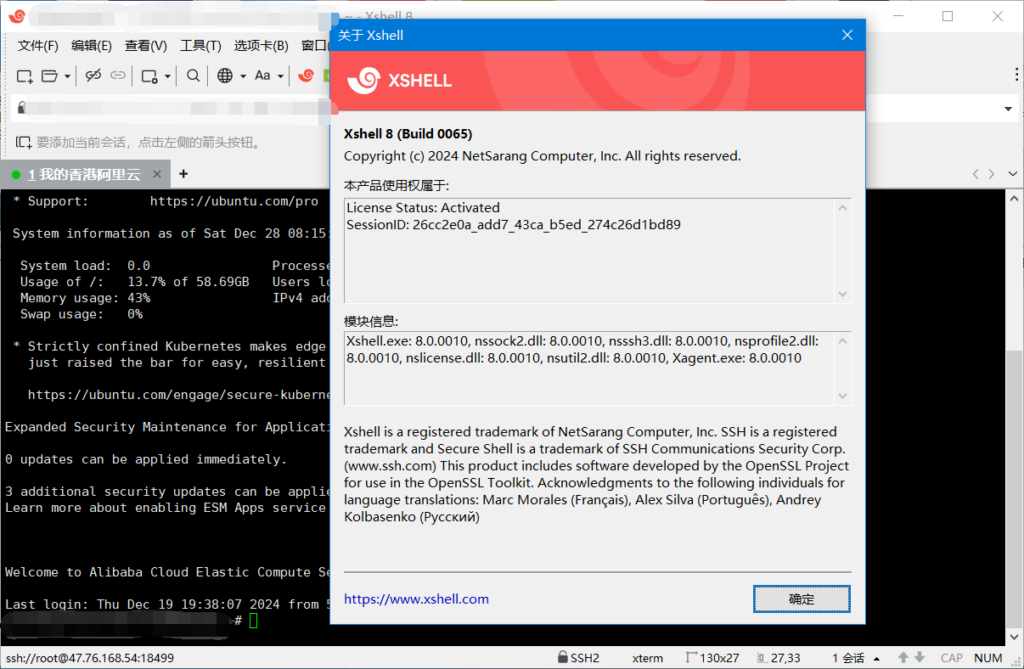Screen dimensions: 1024x669
Task: Expand the Aa font dropdown arrow
Action: (280, 76)
